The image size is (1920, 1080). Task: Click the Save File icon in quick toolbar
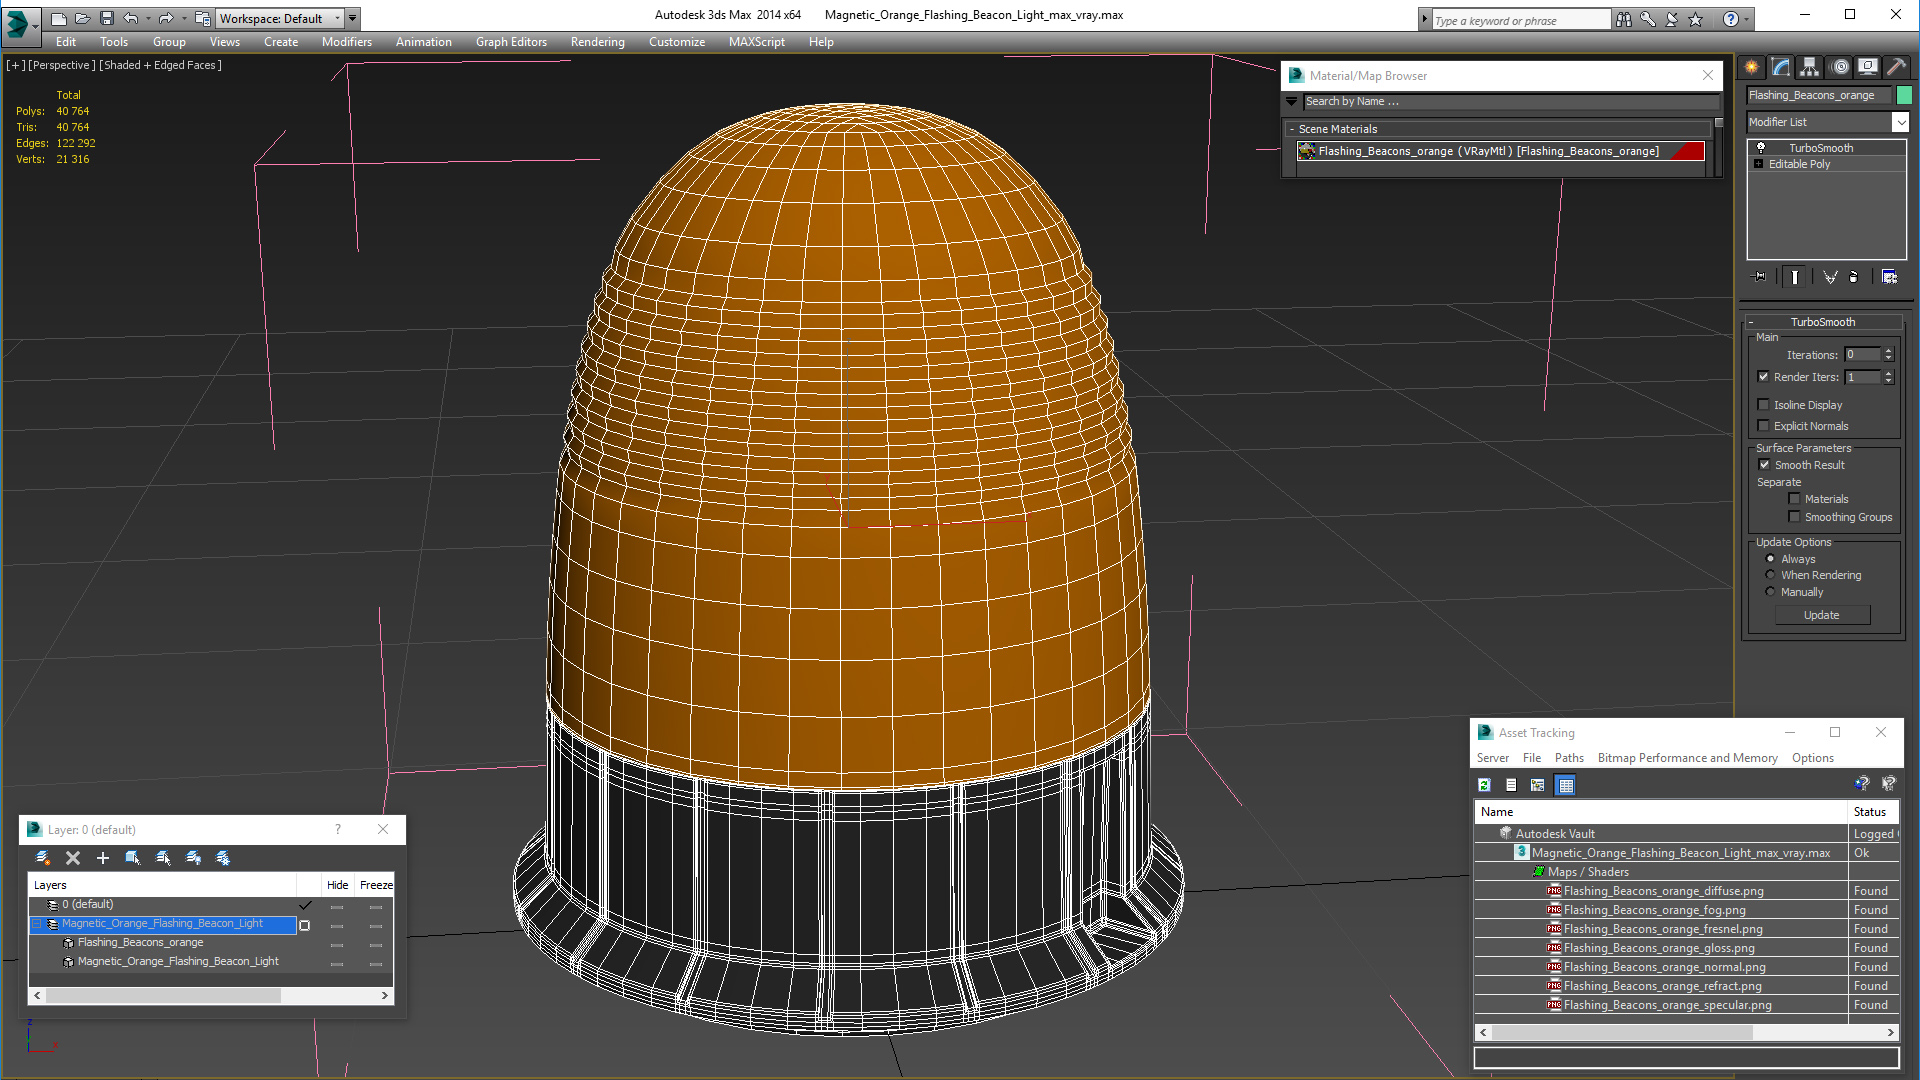pos(107,18)
